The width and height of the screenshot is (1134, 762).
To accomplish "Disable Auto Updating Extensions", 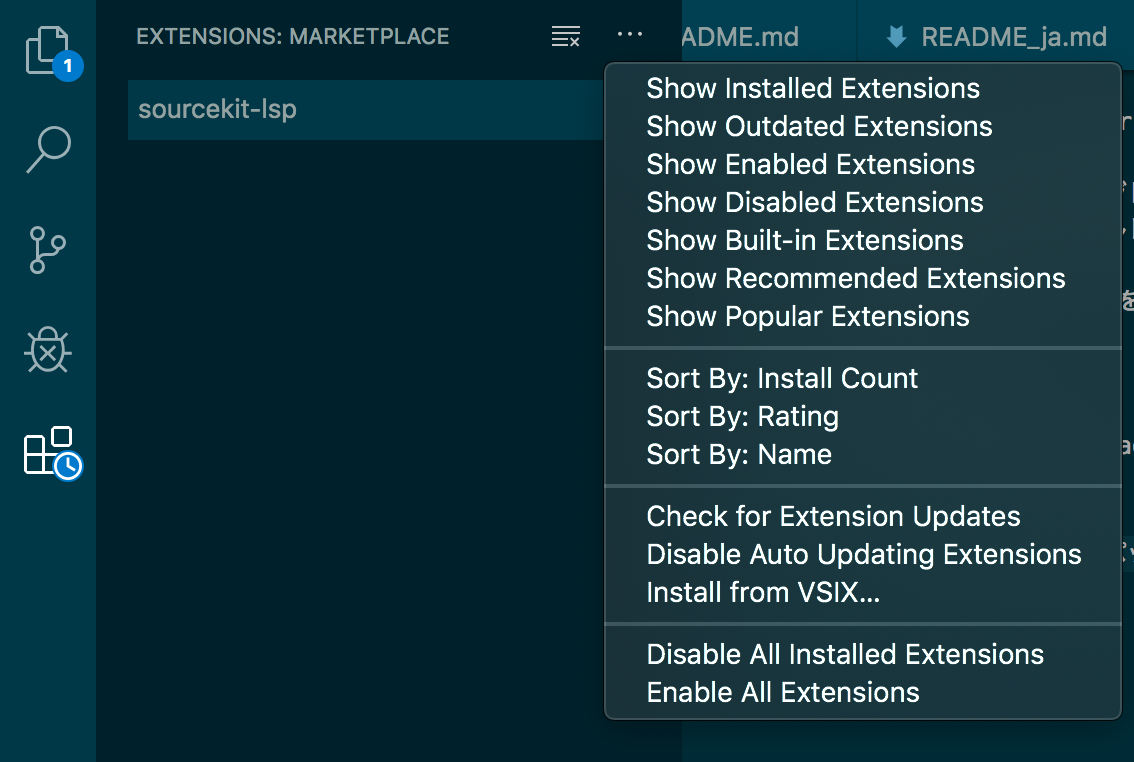I will click(864, 554).
